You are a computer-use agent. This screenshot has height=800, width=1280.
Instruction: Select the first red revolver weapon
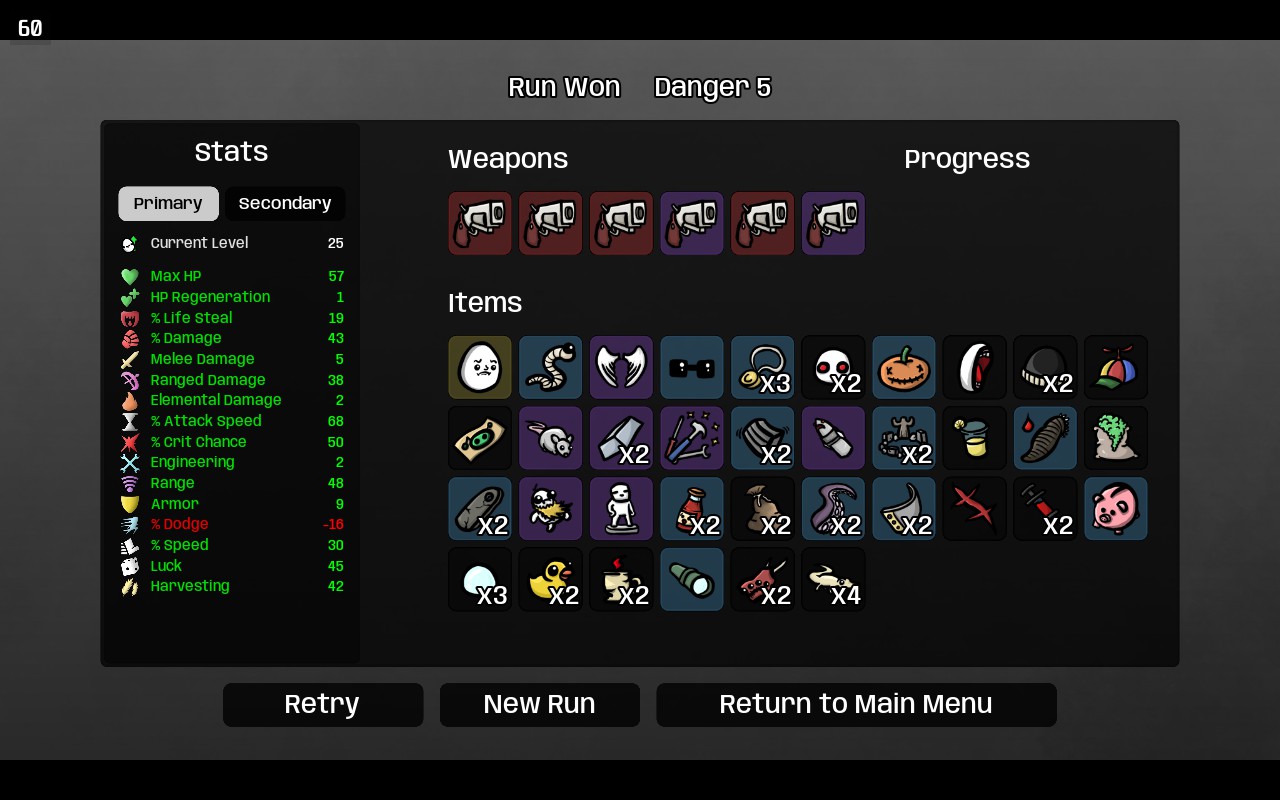[x=480, y=223]
